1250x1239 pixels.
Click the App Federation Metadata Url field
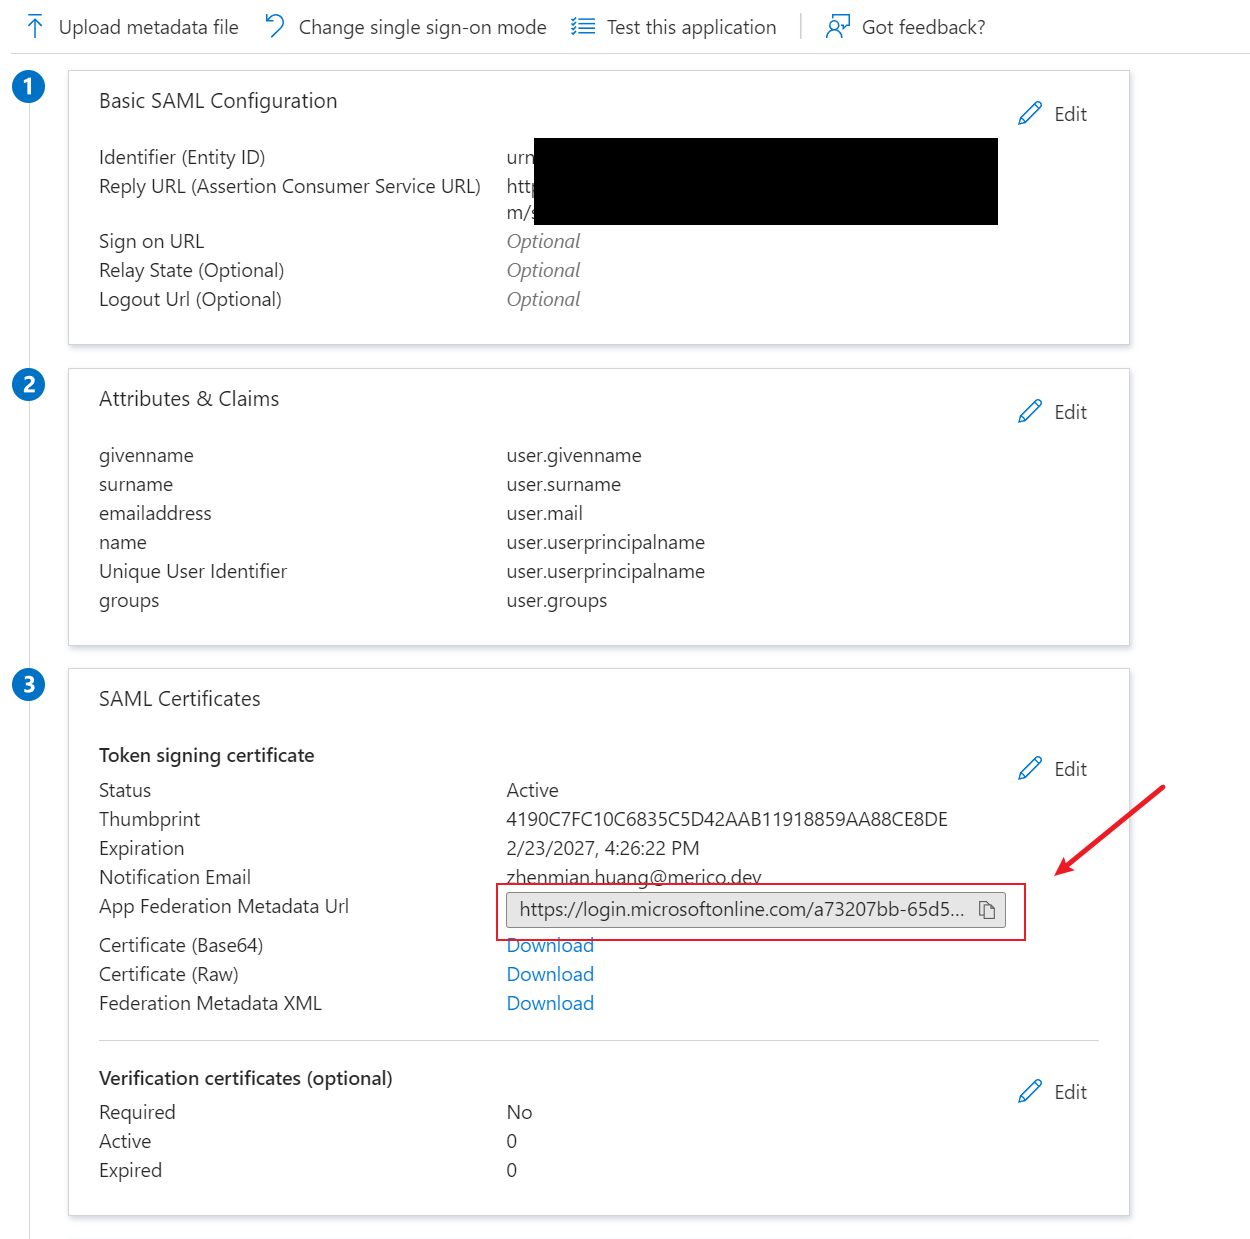(x=740, y=910)
